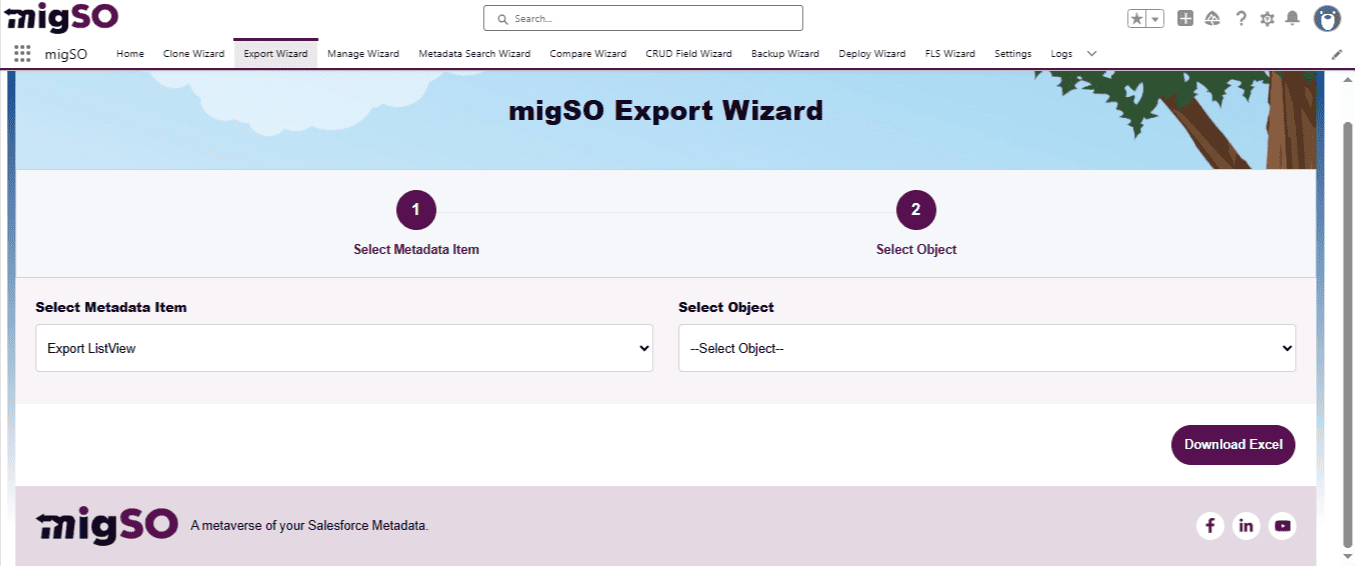Open the setup gear icon
This screenshot has width=1355, height=566.
(1267, 19)
